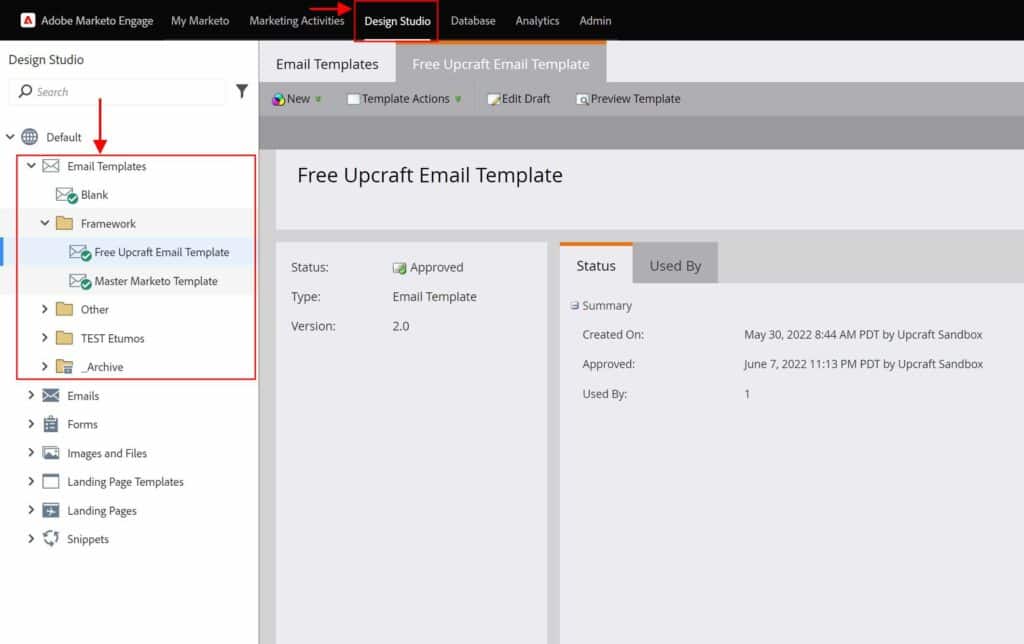Select the Status tab

(596, 265)
